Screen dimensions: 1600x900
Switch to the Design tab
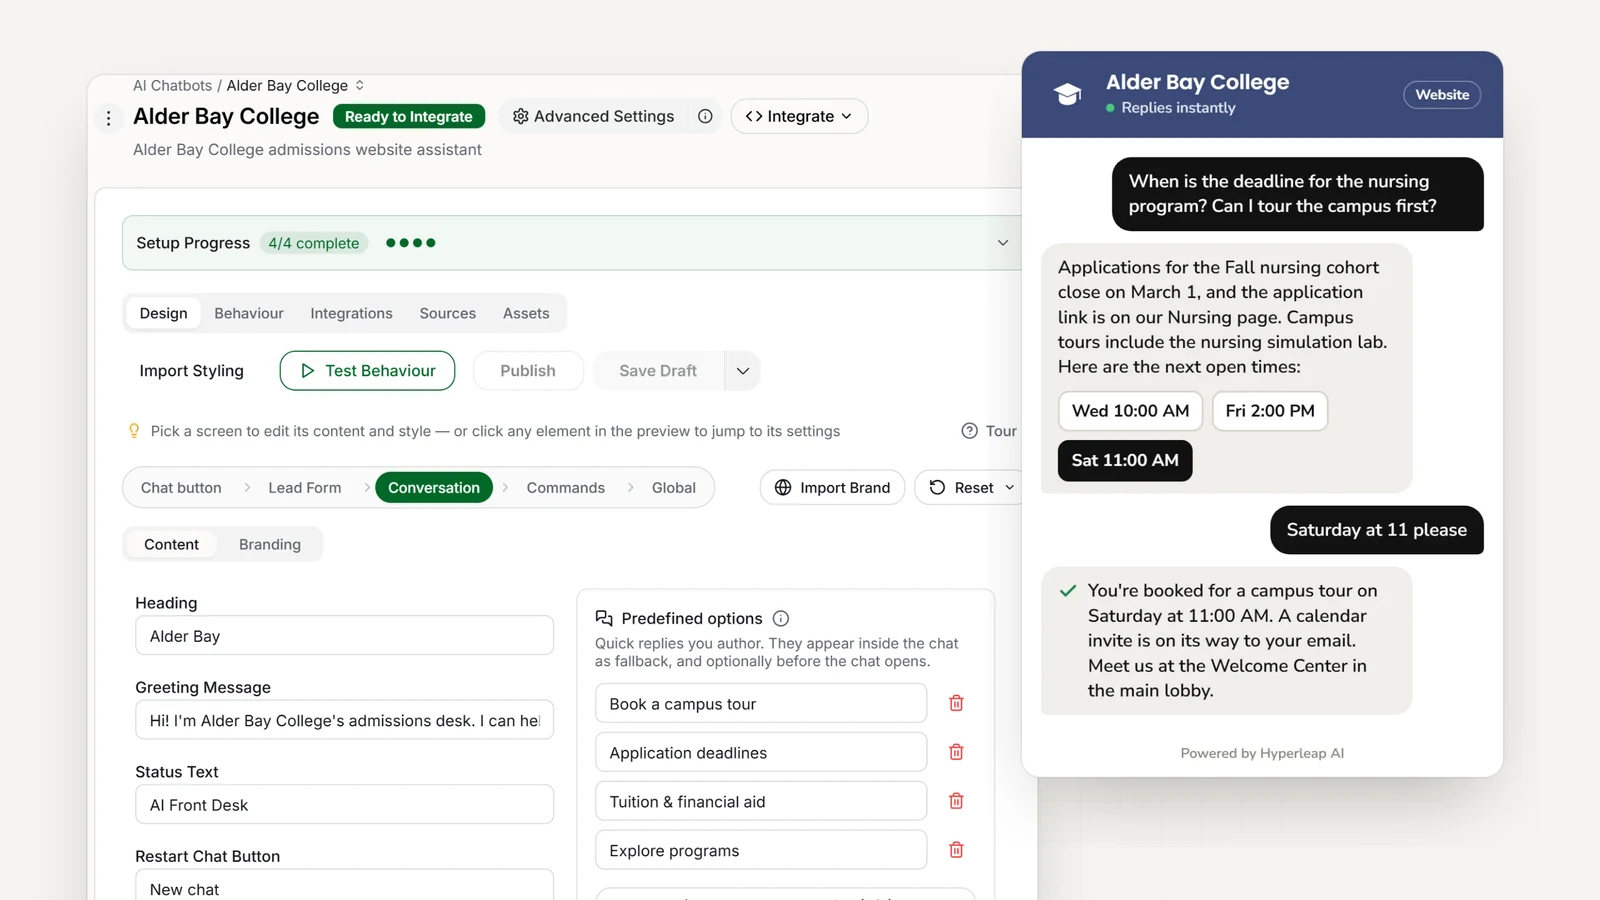[x=164, y=313]
